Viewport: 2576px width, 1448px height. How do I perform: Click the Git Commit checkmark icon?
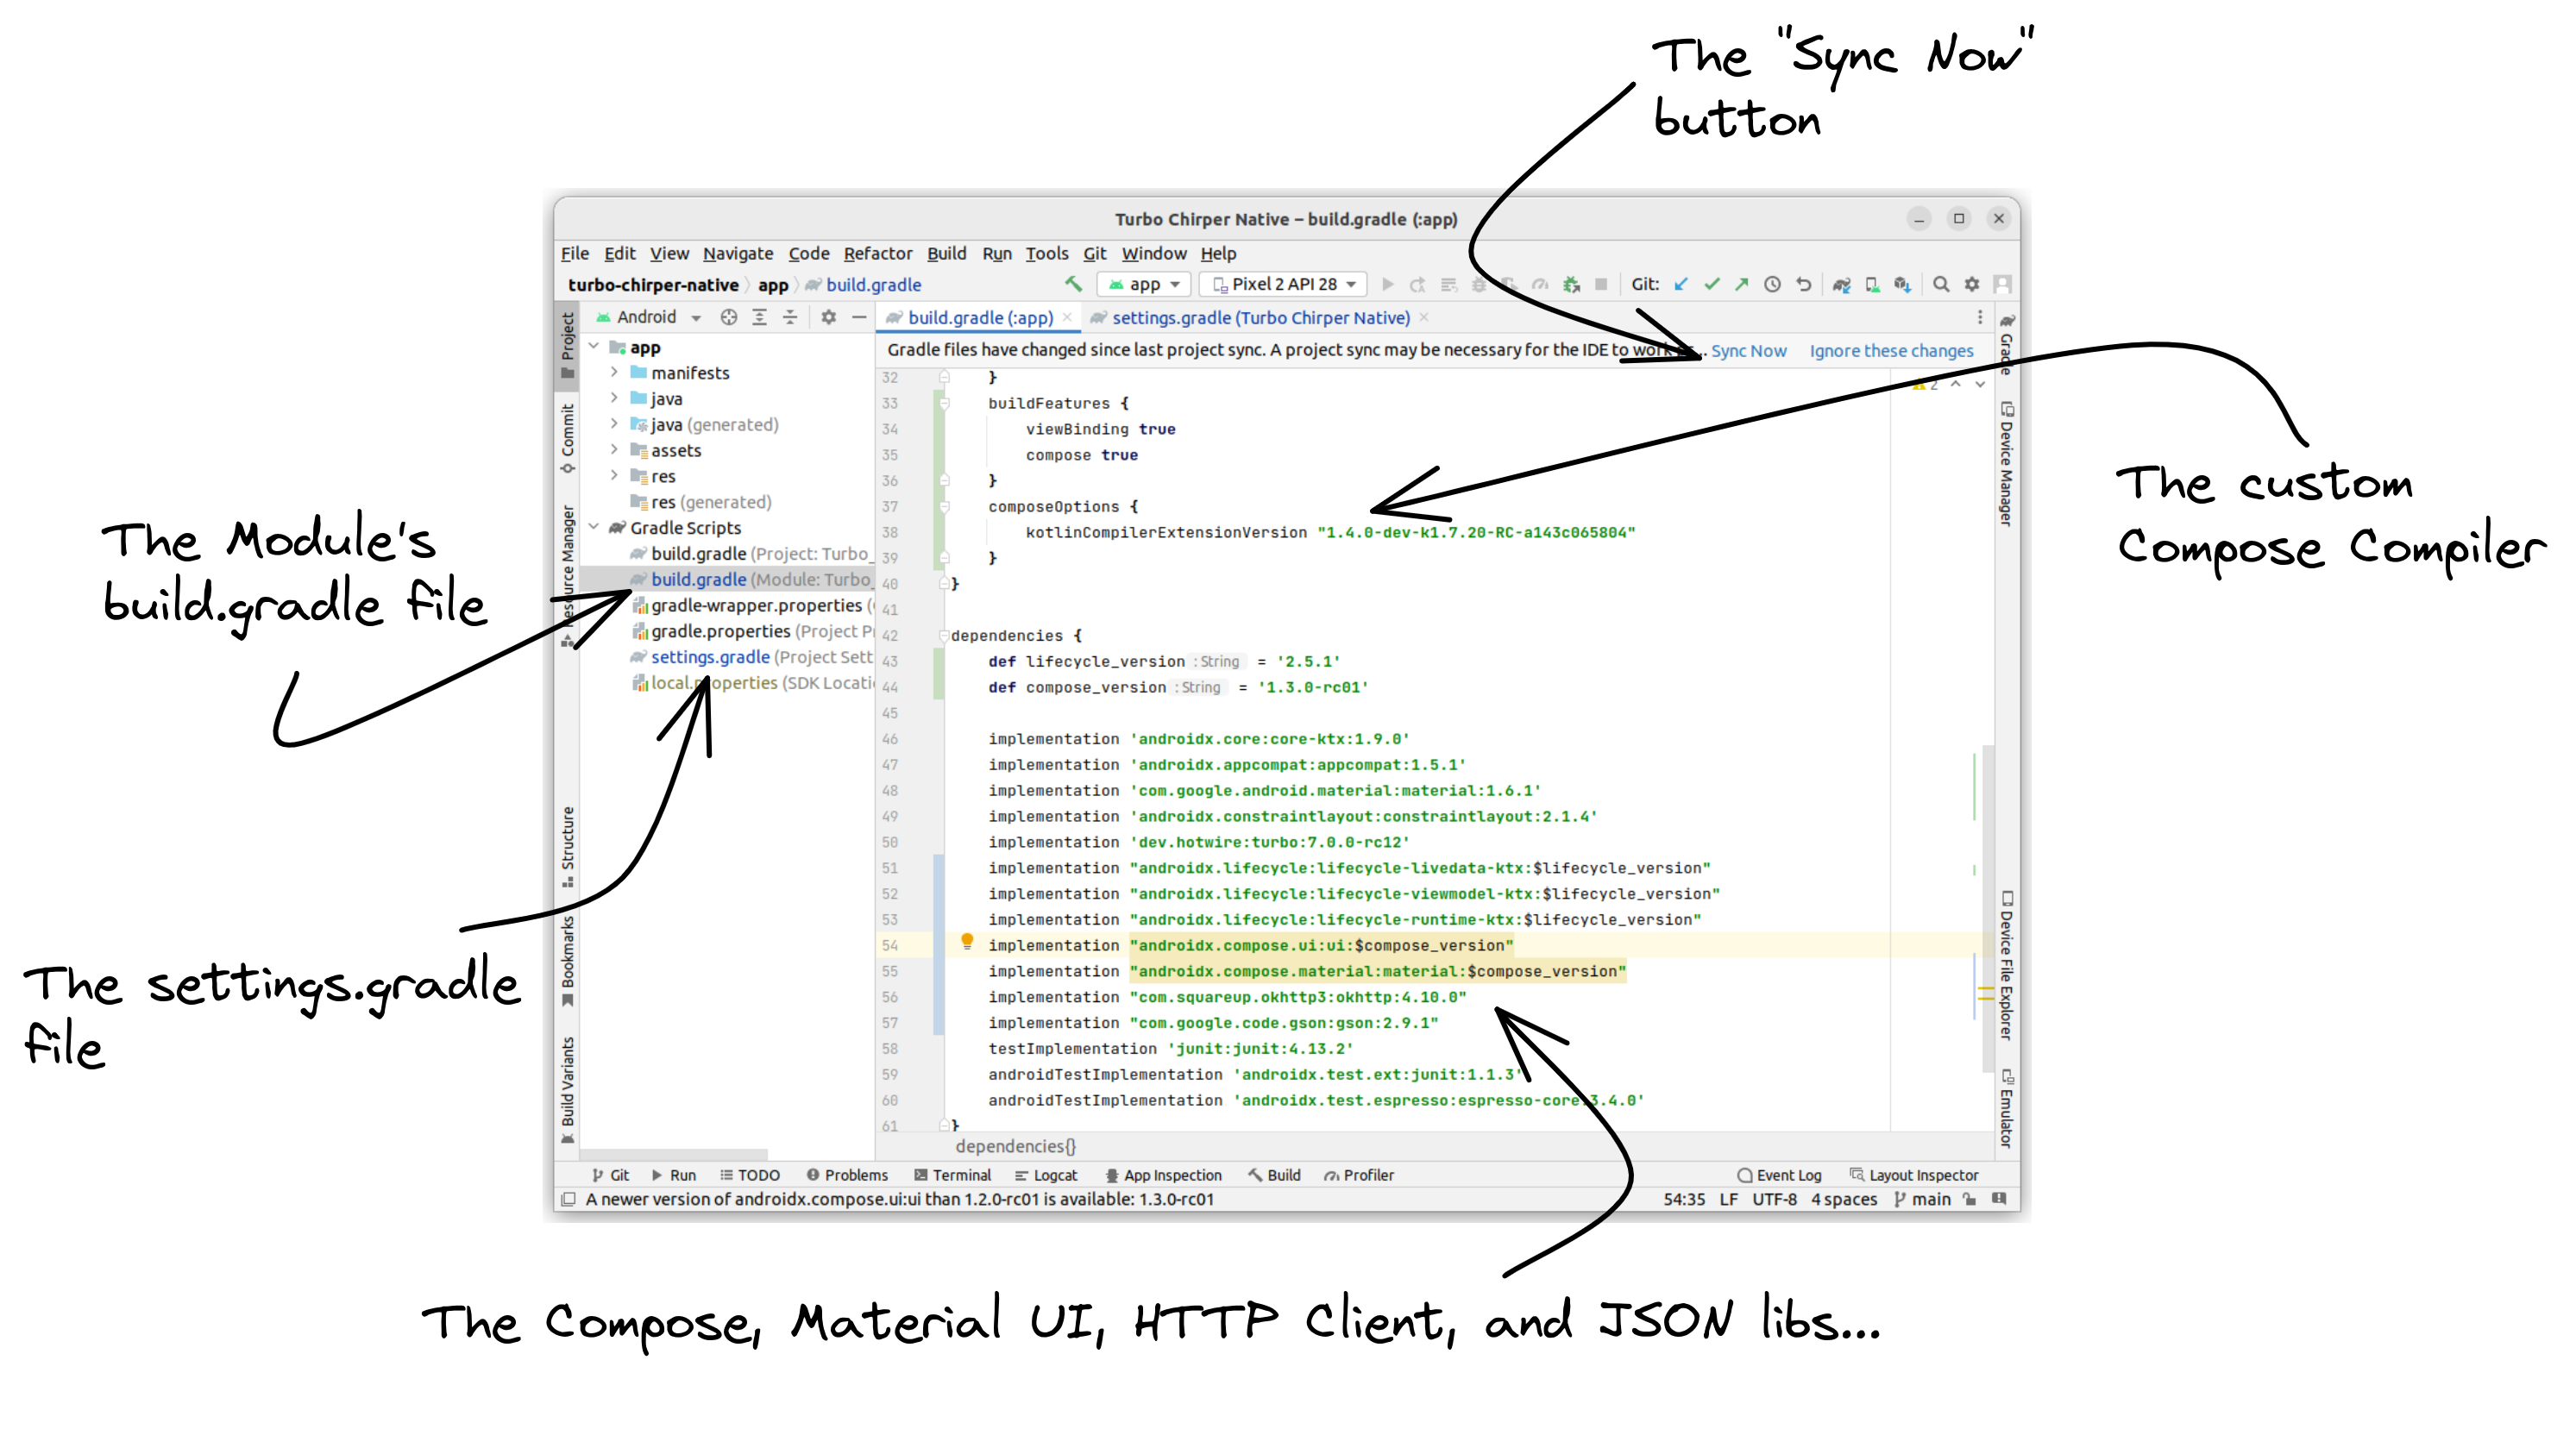point(1712,284)
